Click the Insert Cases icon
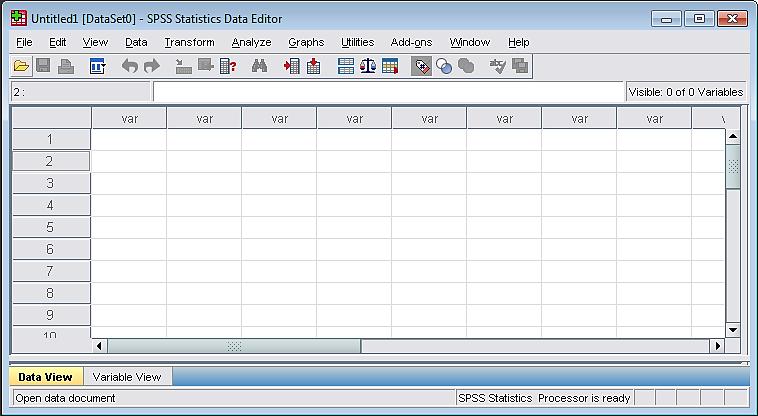The image size is (758, 416). [292, 66]
